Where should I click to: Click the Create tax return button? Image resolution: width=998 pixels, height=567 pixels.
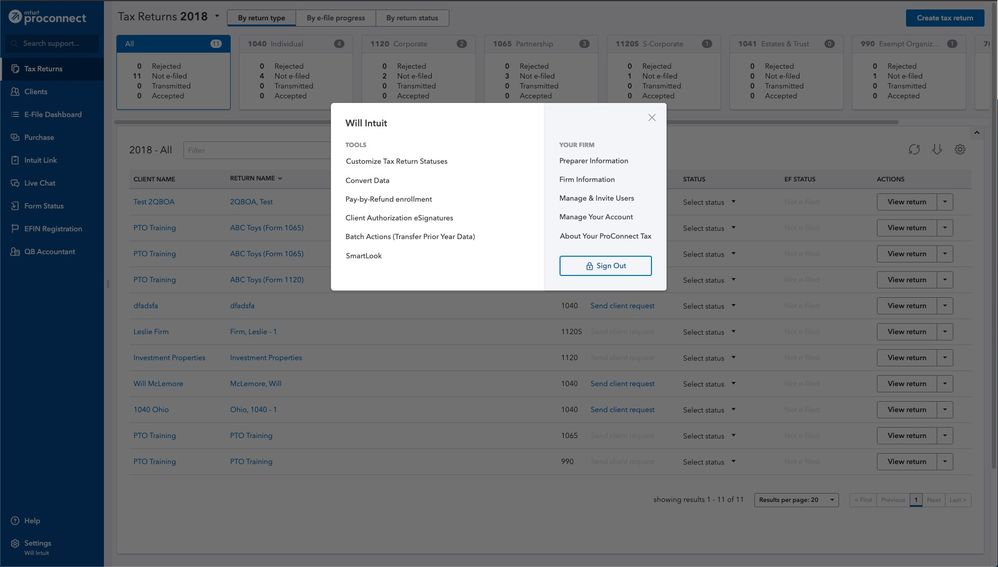click(944, 18)
